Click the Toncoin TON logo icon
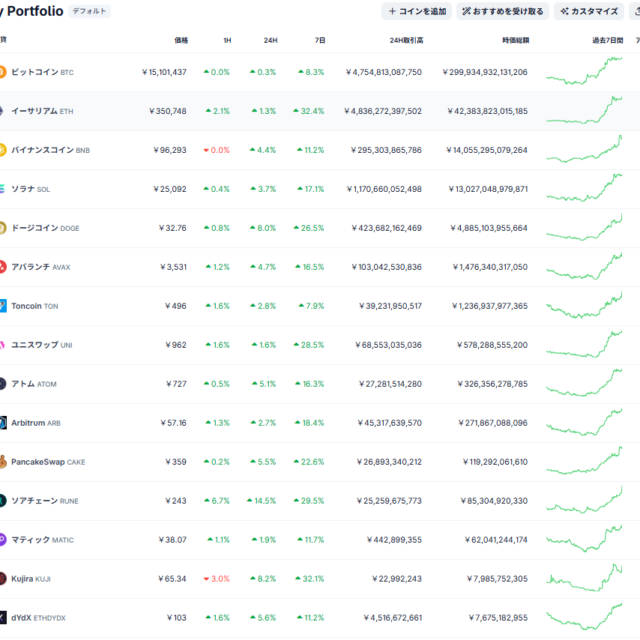The height and width of the screenshot is (640, 640). point(2,306)
